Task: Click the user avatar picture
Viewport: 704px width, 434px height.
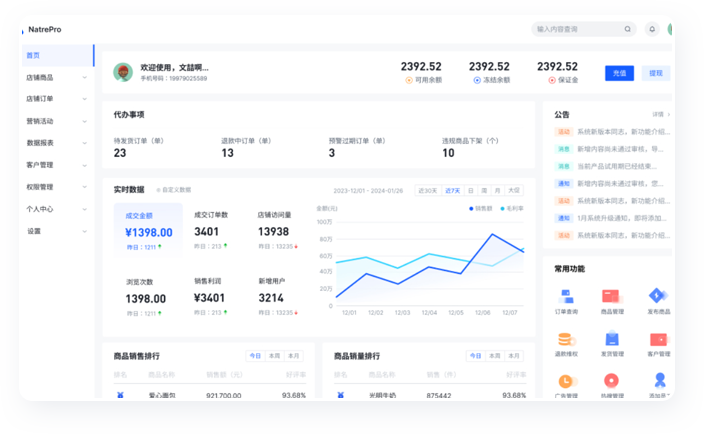Action: click(x=123, y=72)
